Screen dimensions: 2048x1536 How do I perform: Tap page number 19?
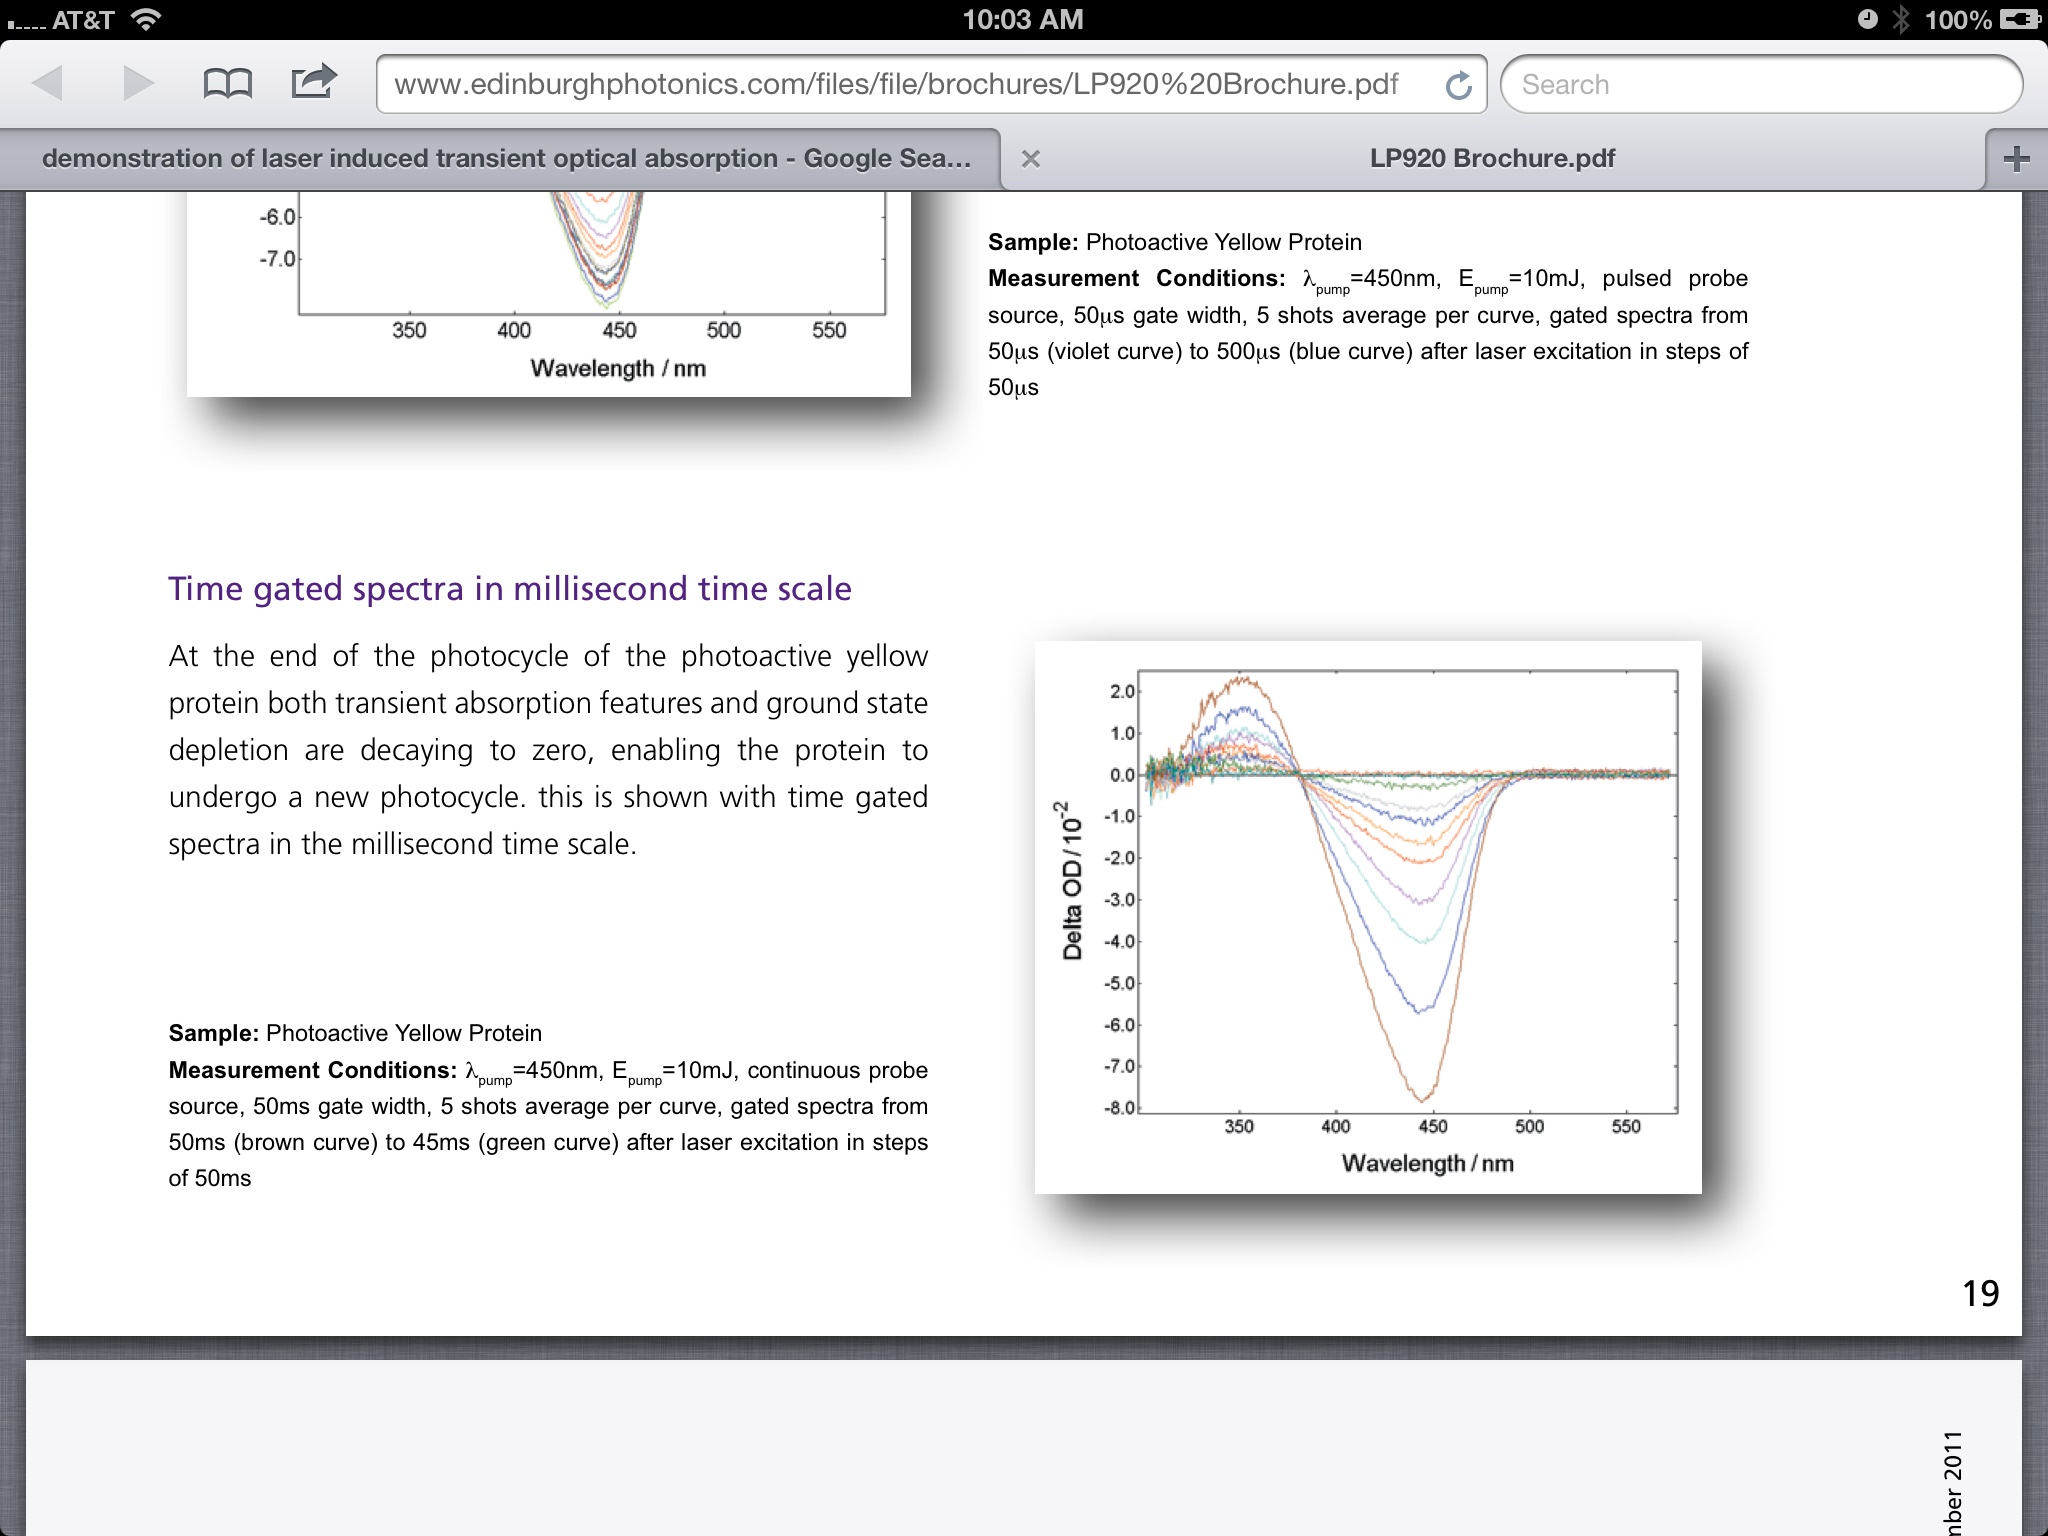(1979, 1293)
